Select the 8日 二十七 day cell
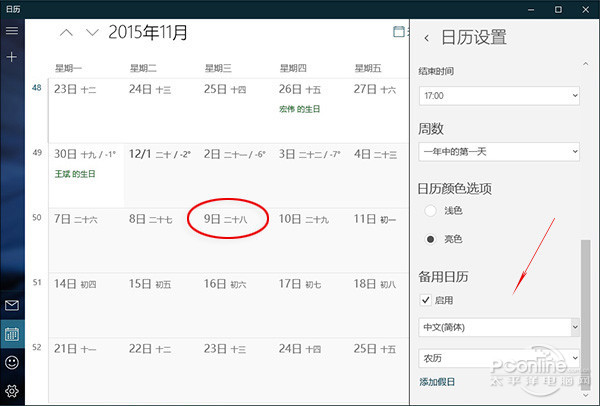 click(161, 240)
